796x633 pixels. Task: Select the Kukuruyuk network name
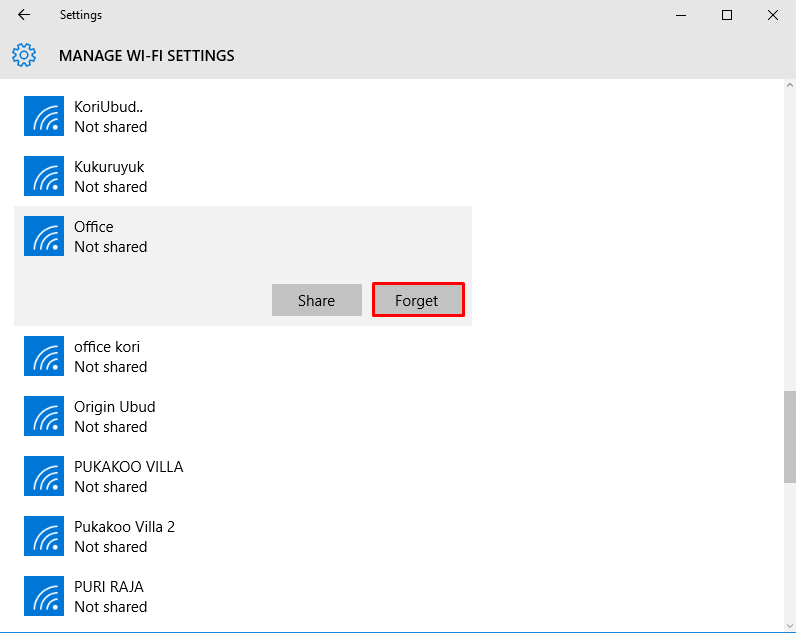(x=109, y=167)
